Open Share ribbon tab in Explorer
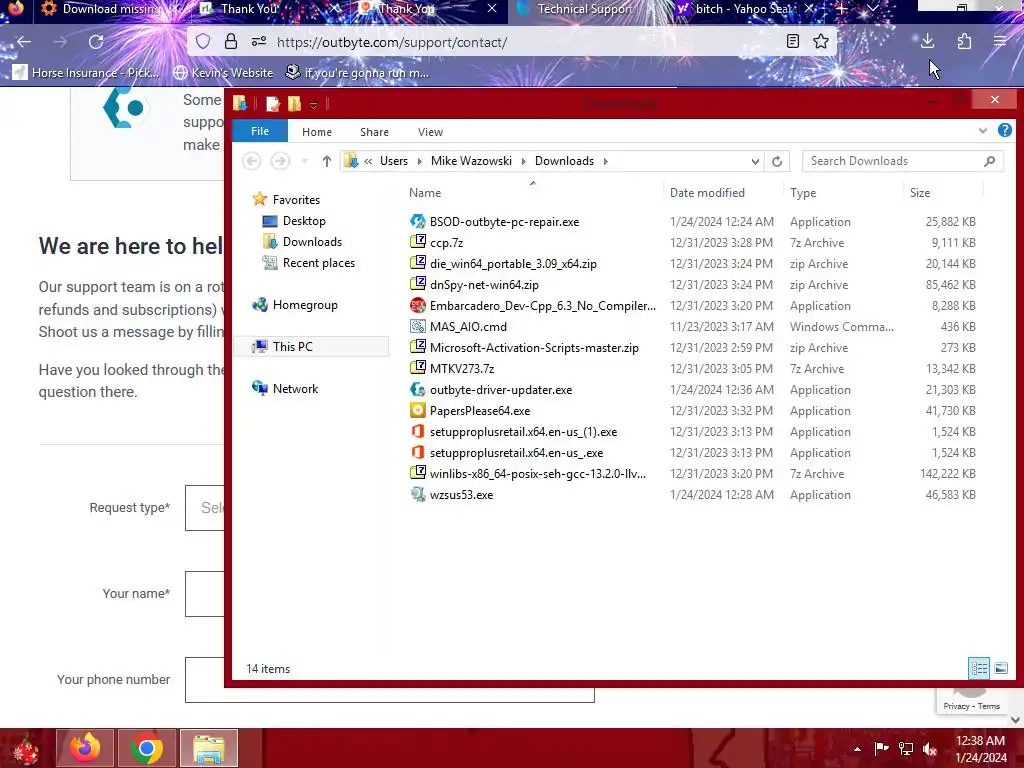The width and height of the screenshot is (1024, 768). (374, 132)
